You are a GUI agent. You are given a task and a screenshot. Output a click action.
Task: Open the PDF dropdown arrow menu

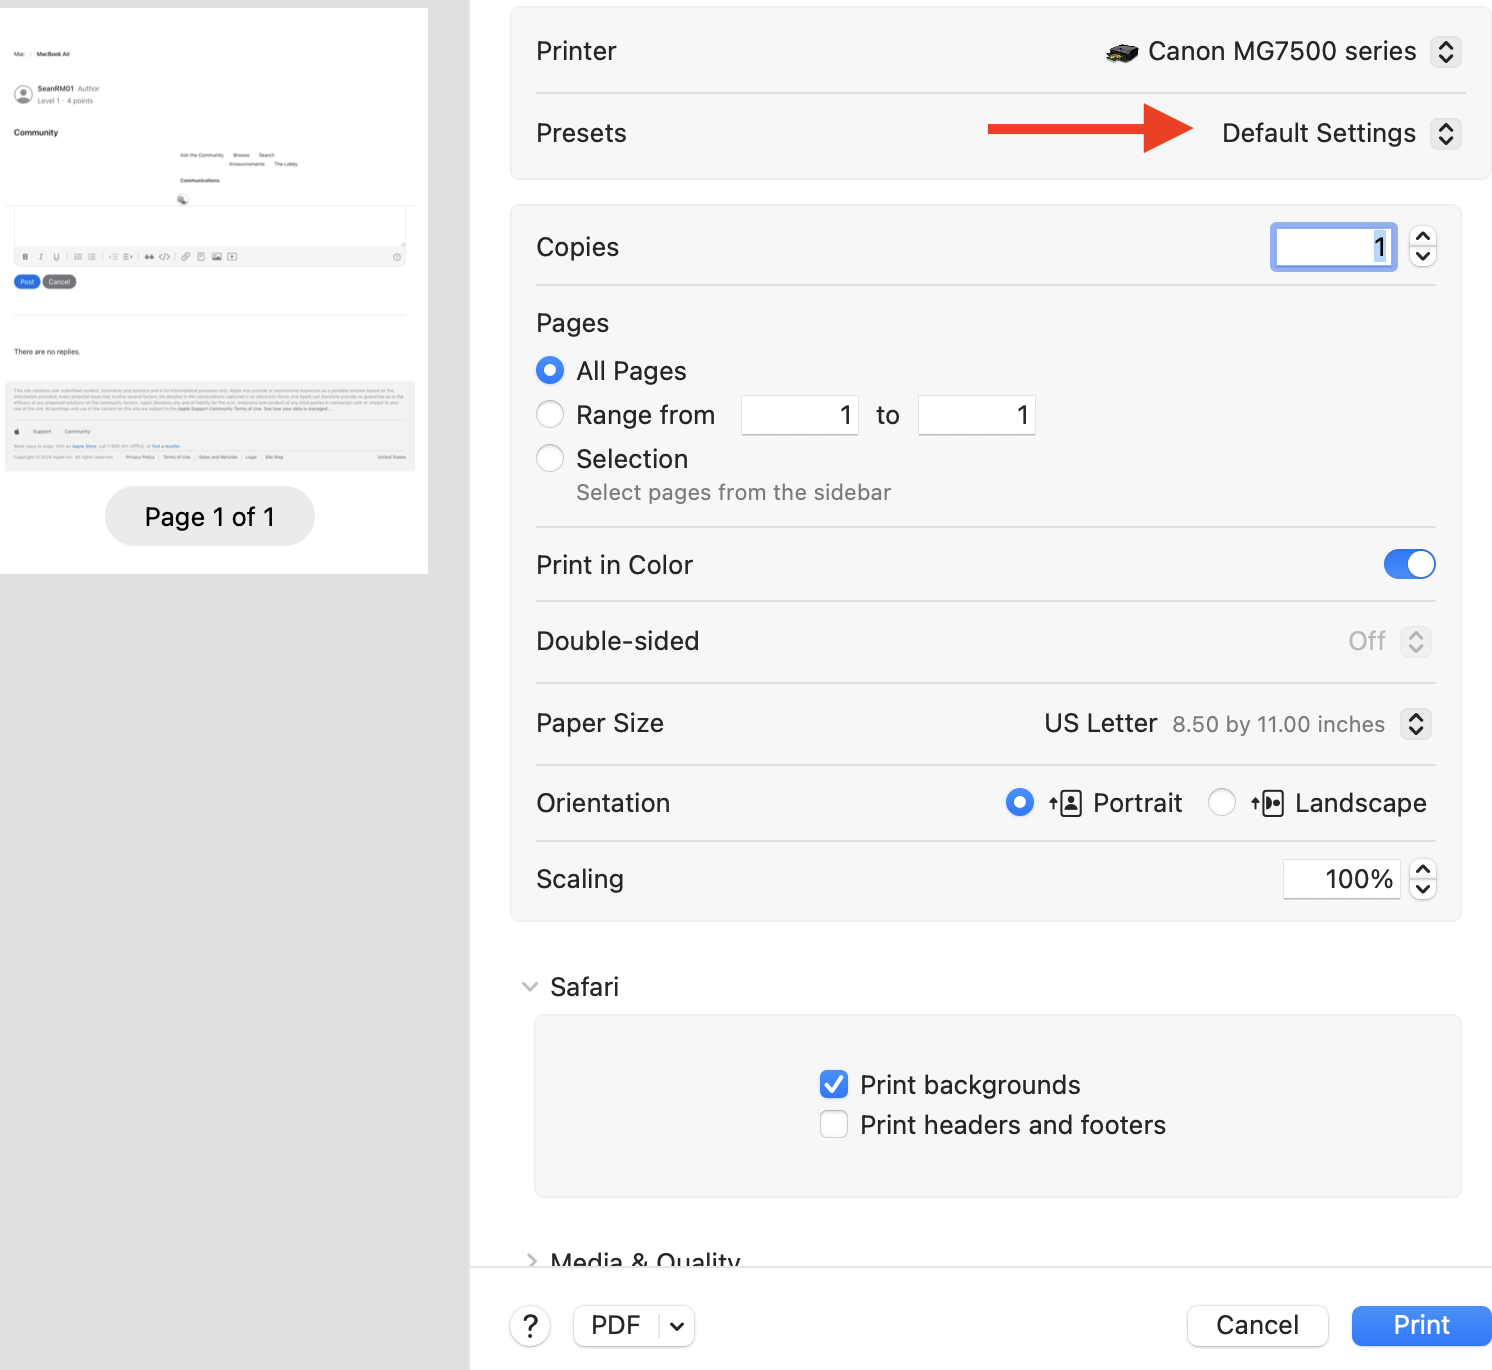point(677,1326)
